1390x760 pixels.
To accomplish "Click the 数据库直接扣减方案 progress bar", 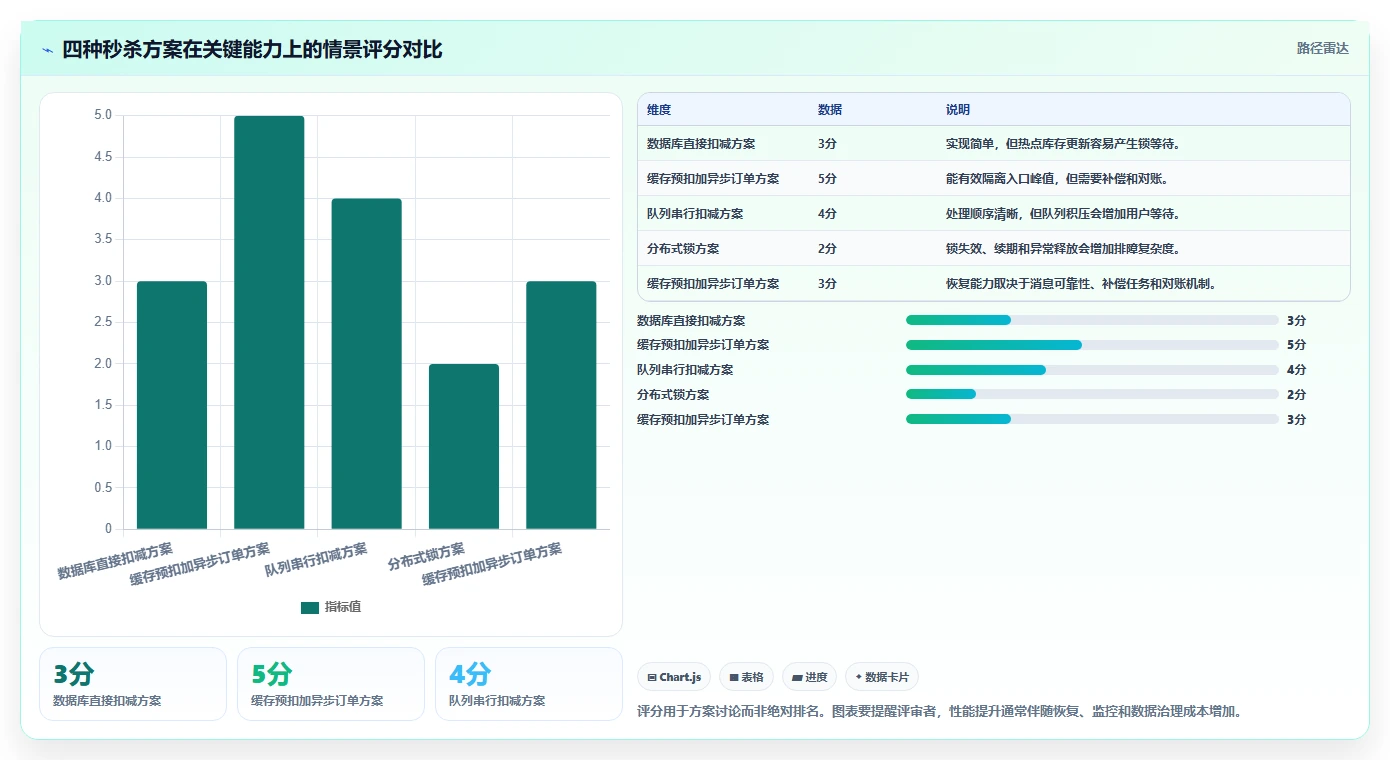I will (x=1092, y=320).
